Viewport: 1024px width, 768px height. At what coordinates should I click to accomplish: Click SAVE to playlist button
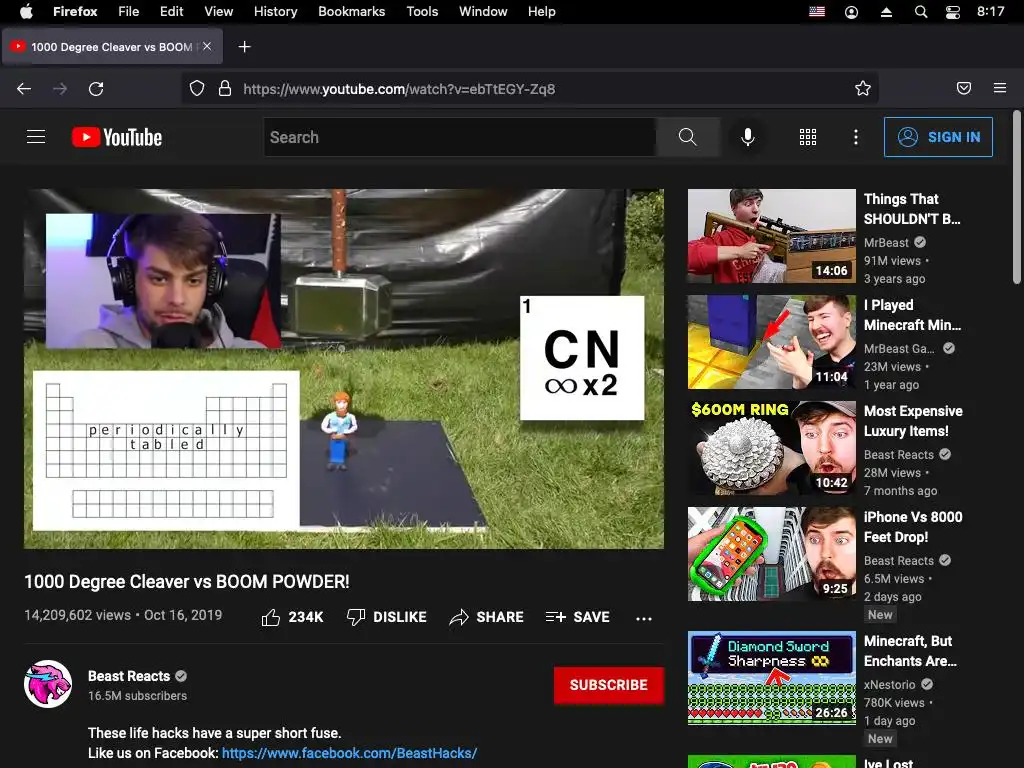[x=577, y=617]
